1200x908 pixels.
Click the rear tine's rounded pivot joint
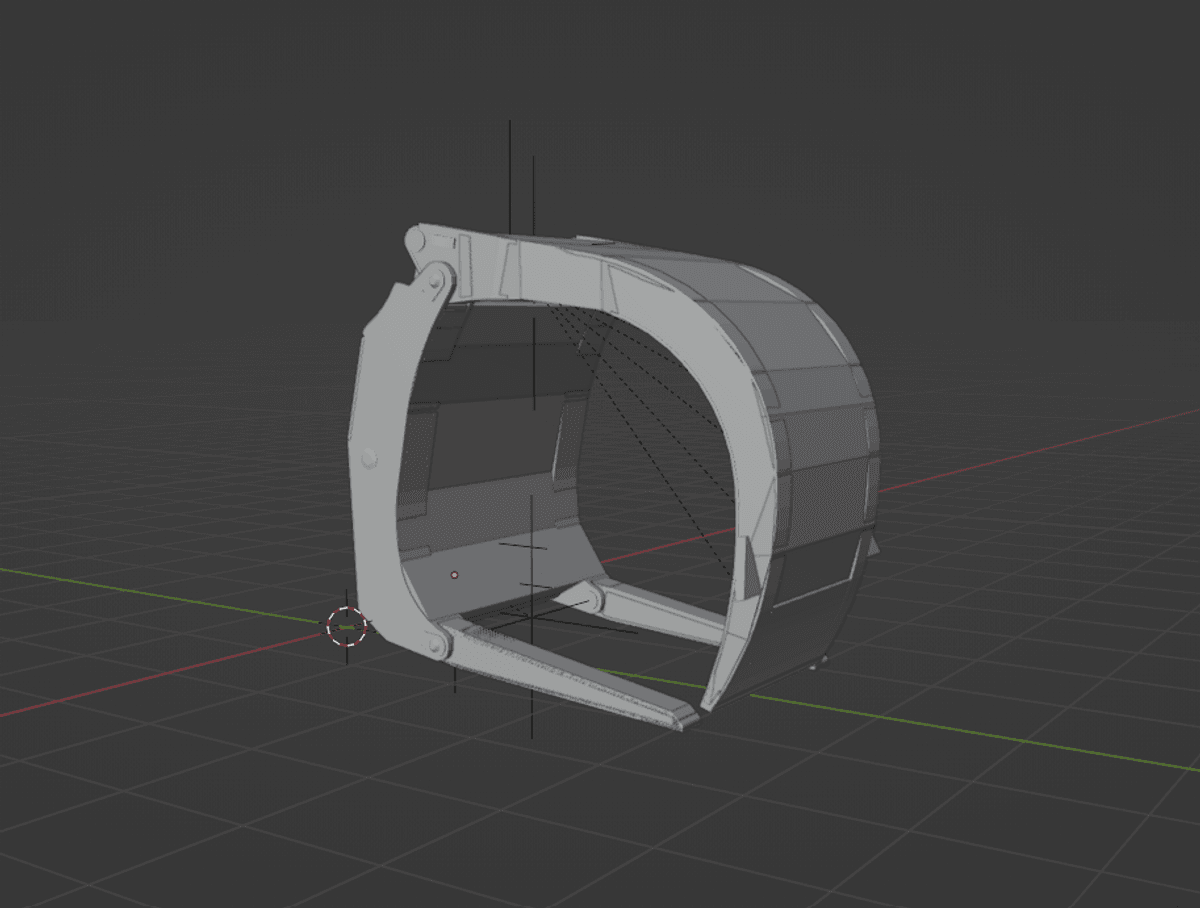pyautogui.click(x=591, y=597)
